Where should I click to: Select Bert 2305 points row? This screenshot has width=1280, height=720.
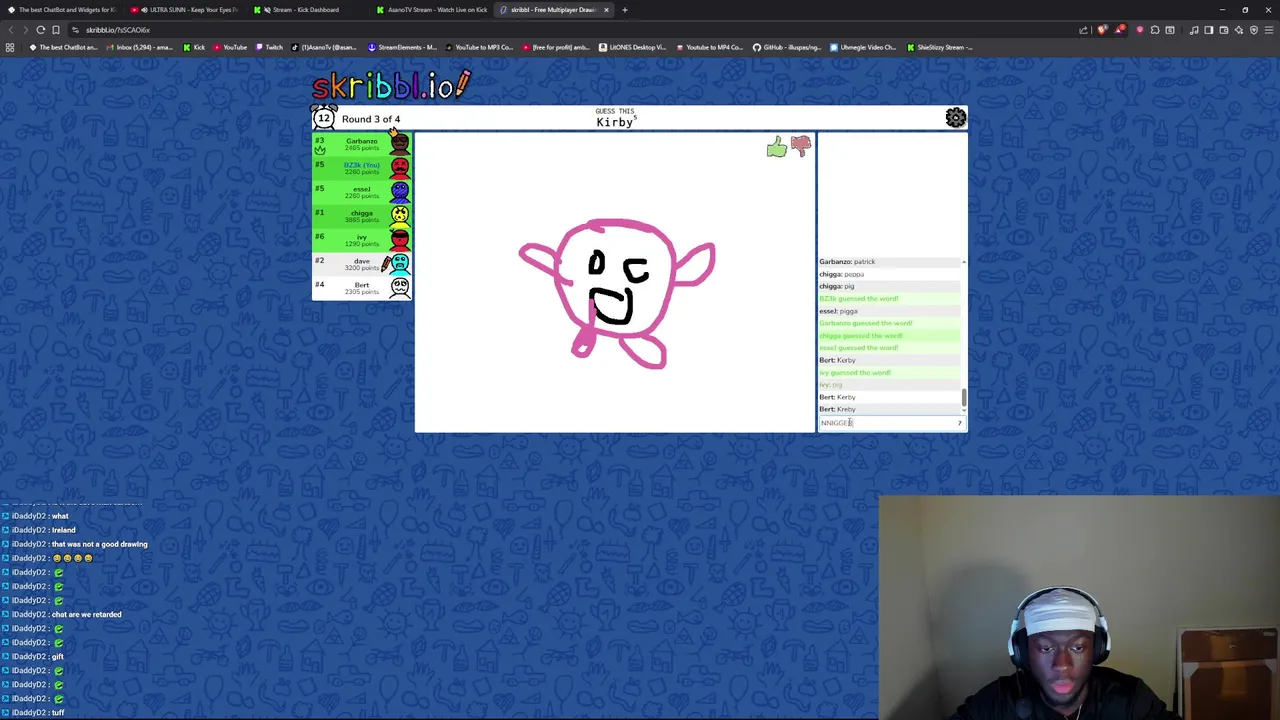point(362,288)
